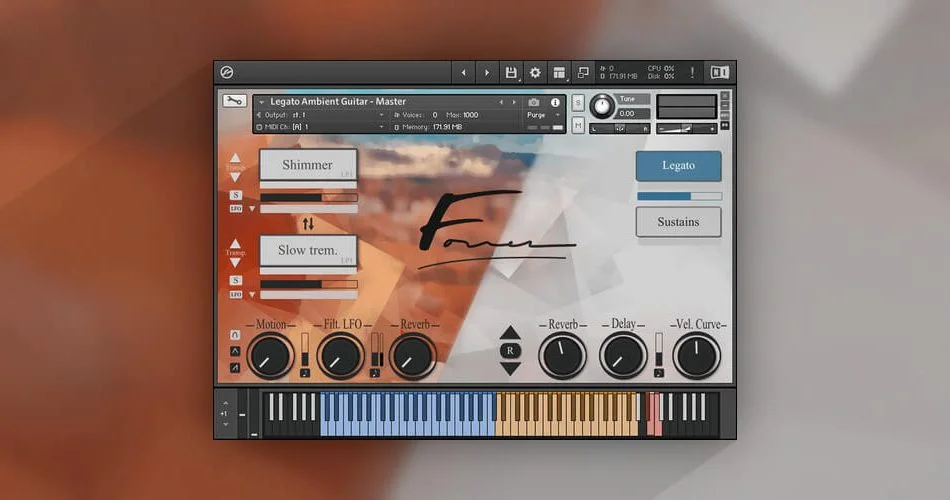The height and width of the screenshot is (500, 950).
Task: Open the Output channel dropdown
Action: (x=381, y=115)
